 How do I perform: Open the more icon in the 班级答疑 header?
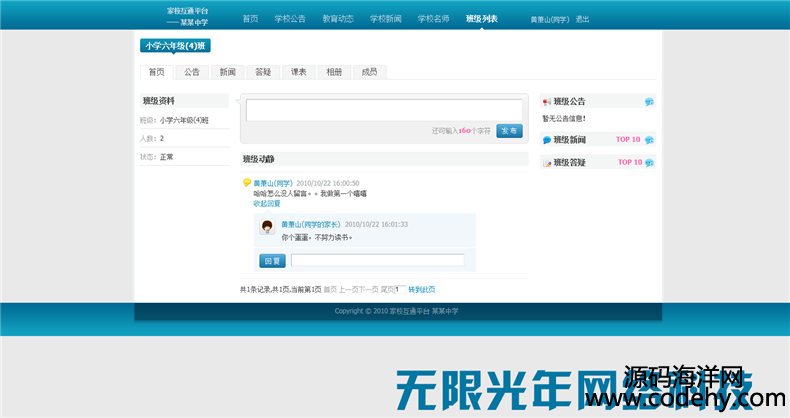(649, 163)
